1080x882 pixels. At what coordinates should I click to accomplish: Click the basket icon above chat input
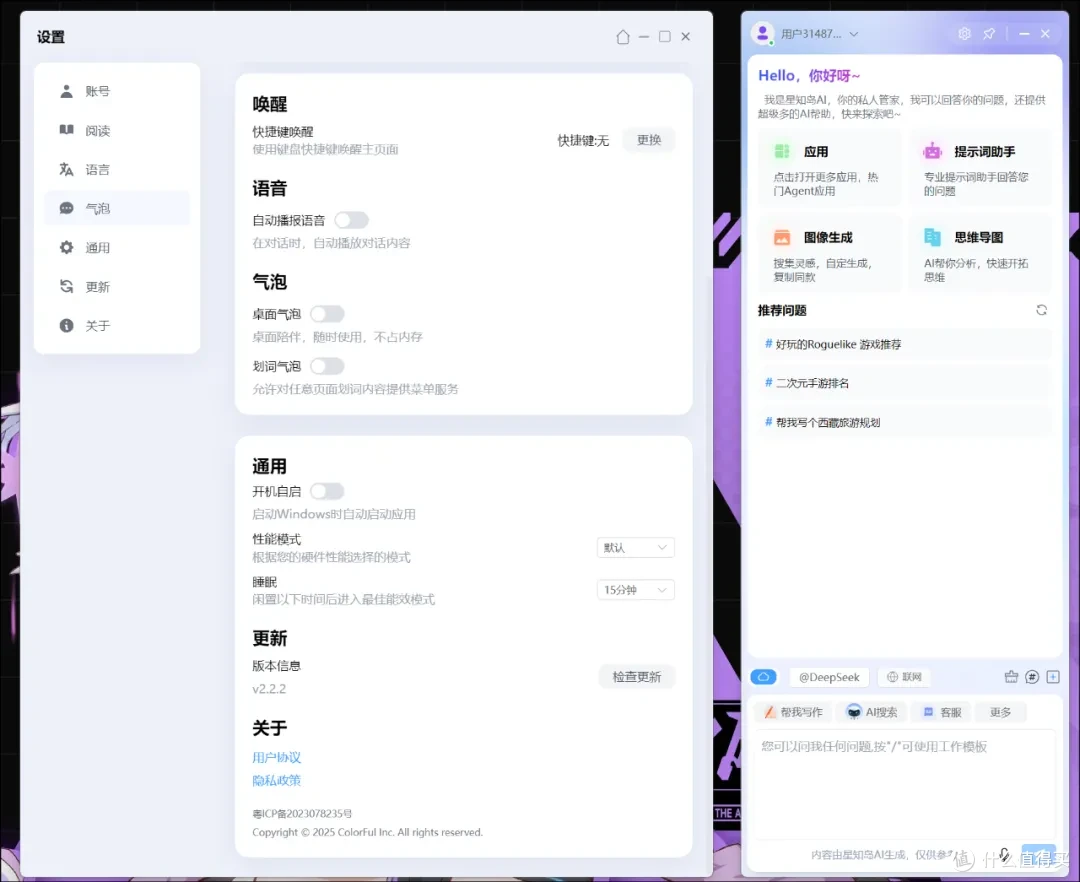coord(1011,677)
